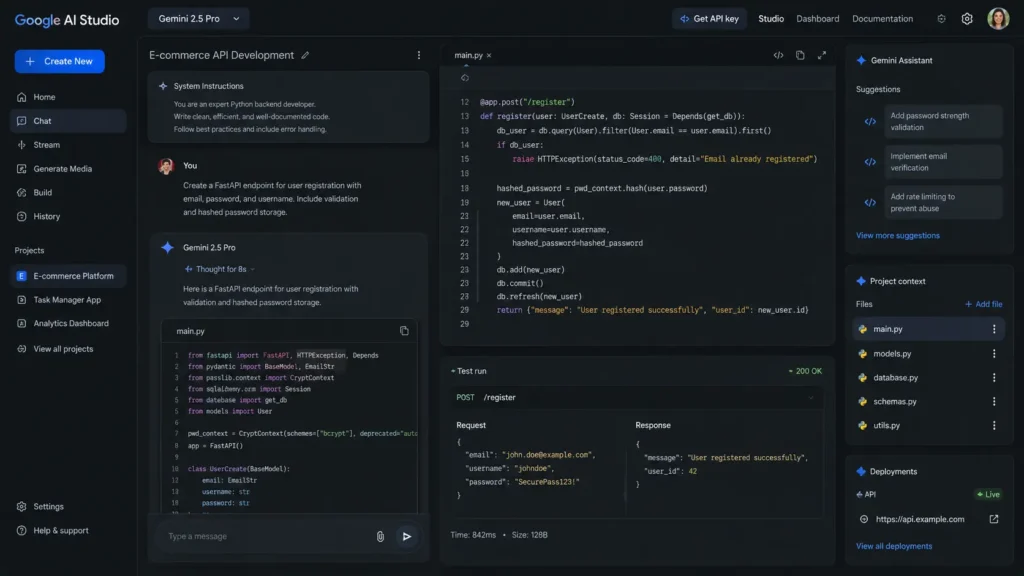This screenshot has width=1024, height=576.
Task: Click the System Instructions sparkle icon
Action: click(163, 86)
